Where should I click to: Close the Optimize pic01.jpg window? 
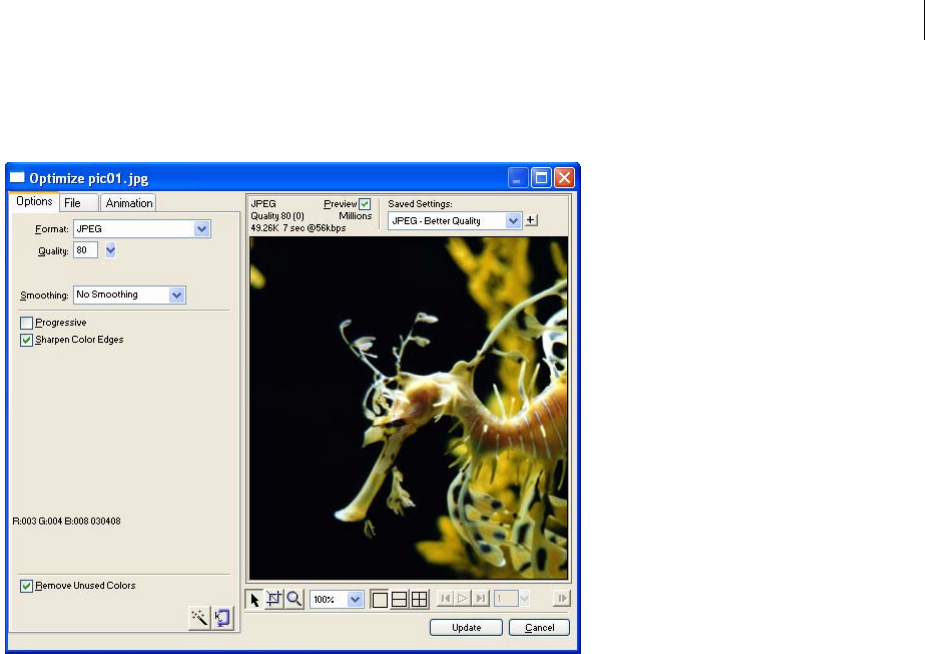[x=565, y=178]
